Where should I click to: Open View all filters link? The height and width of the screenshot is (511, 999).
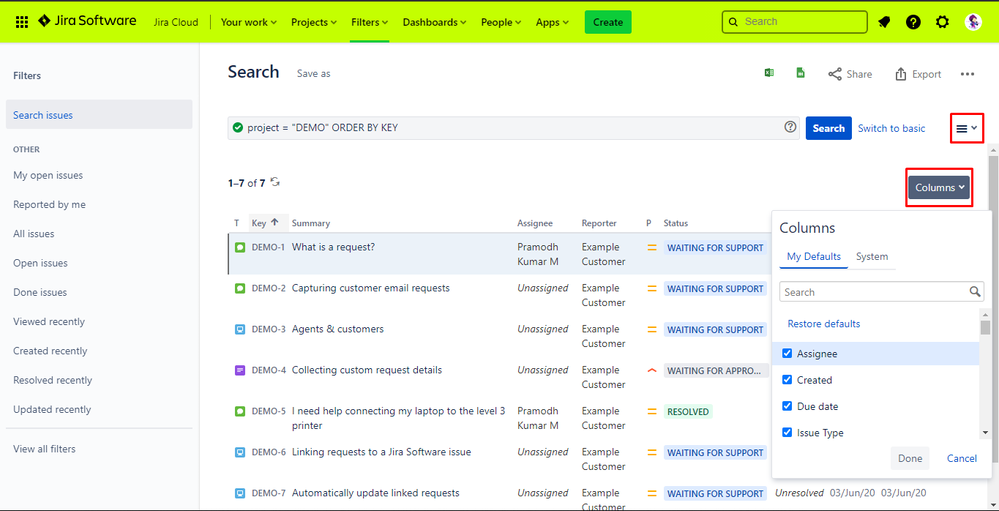44,449
